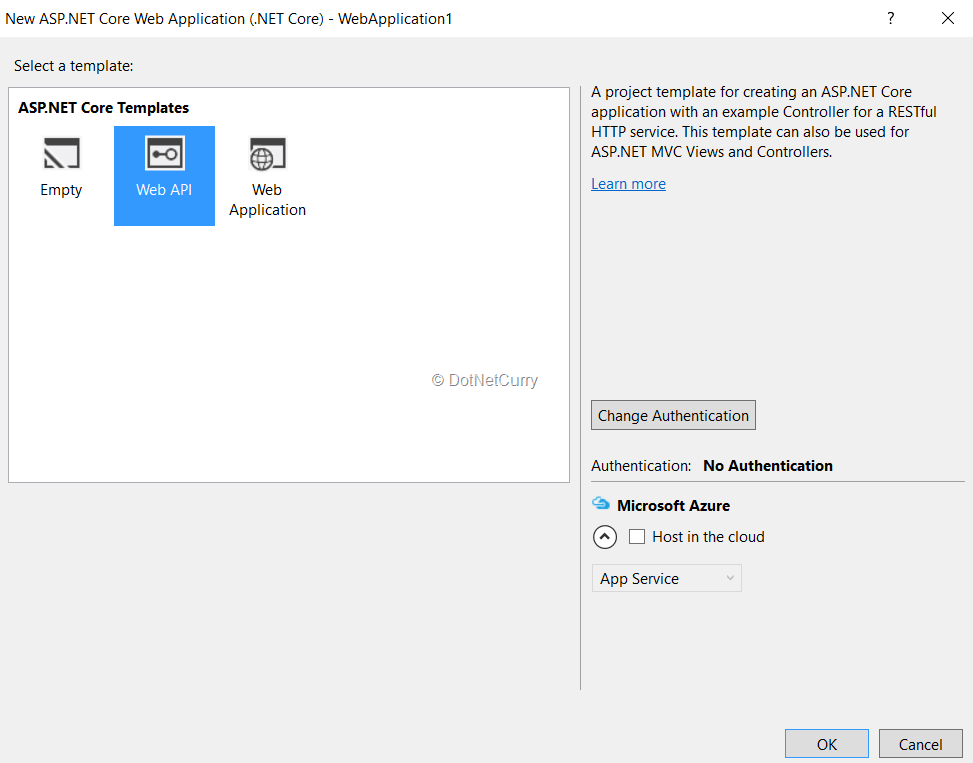Viewport: 973px width, 763px height.
Task: Click the 'ASP.NET Core Templates' list header
Action: [x=103, y=108]
